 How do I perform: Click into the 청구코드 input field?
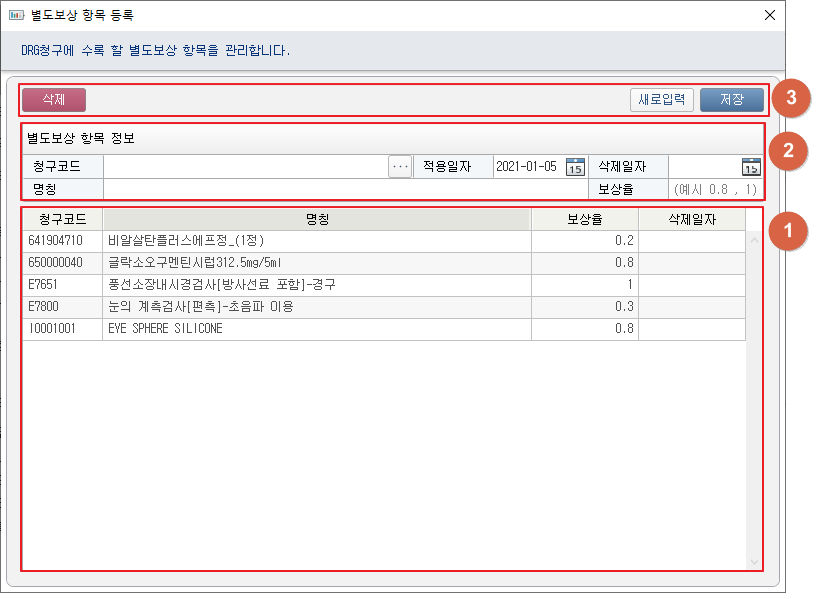point(245,167)
